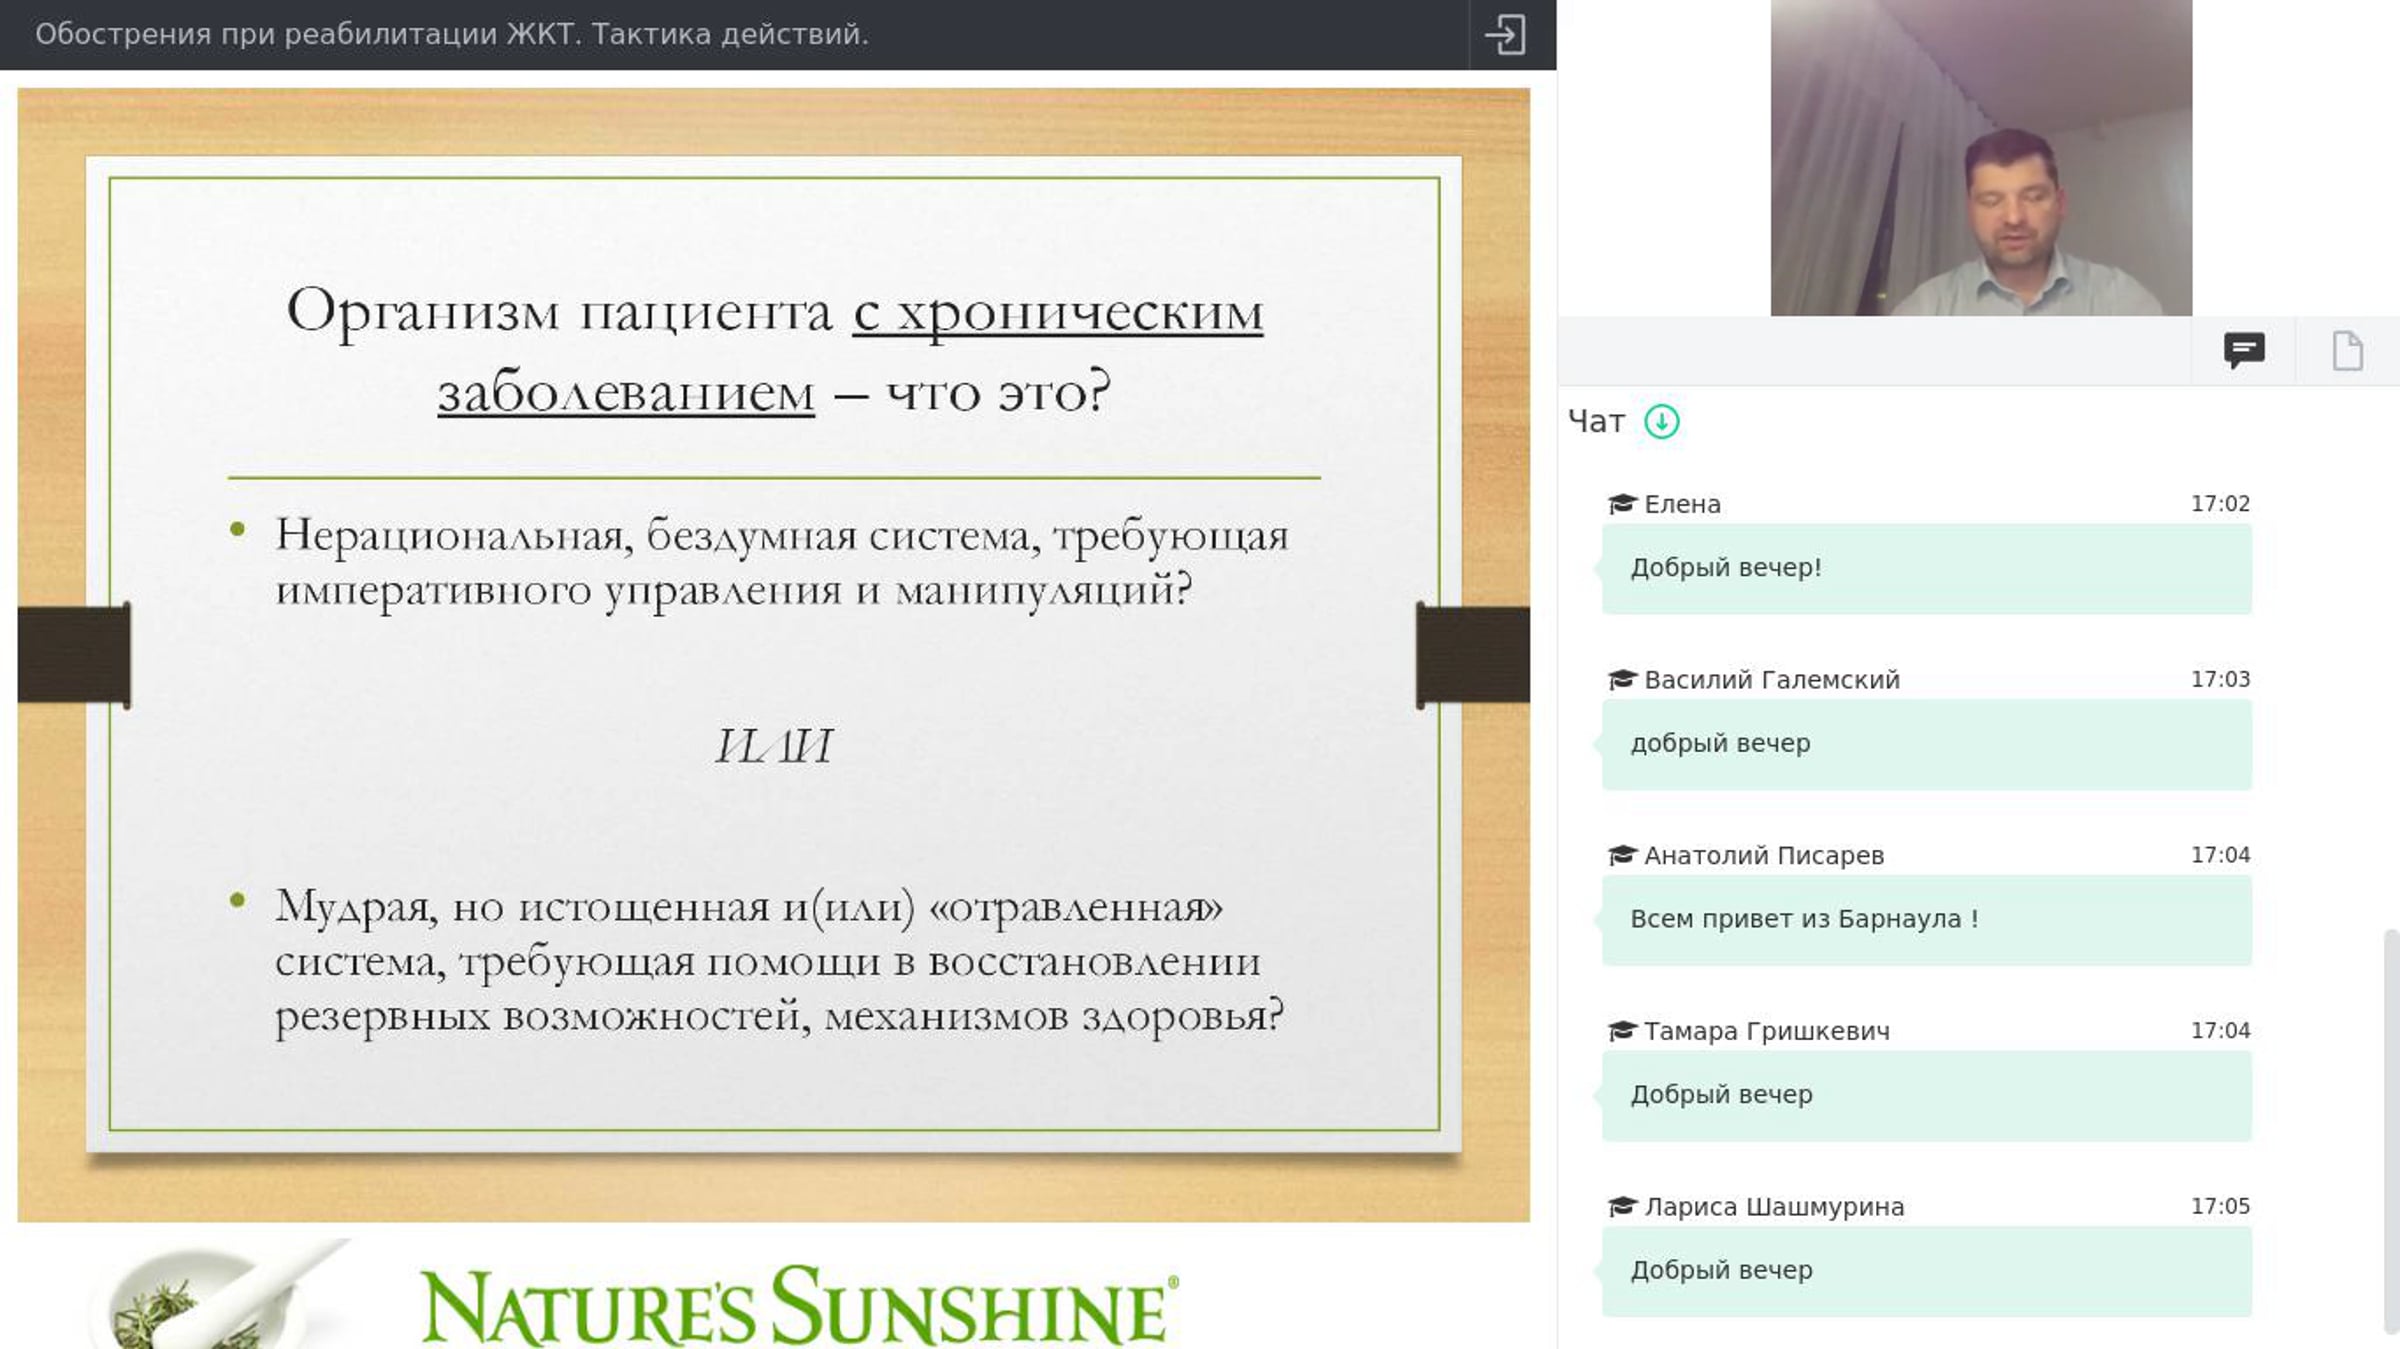This screenshot has width=2400, height=1349.
Task: Click Лариса Шашмурина's "Добрый вечер" message
Action: (x=1927, y=1271)
